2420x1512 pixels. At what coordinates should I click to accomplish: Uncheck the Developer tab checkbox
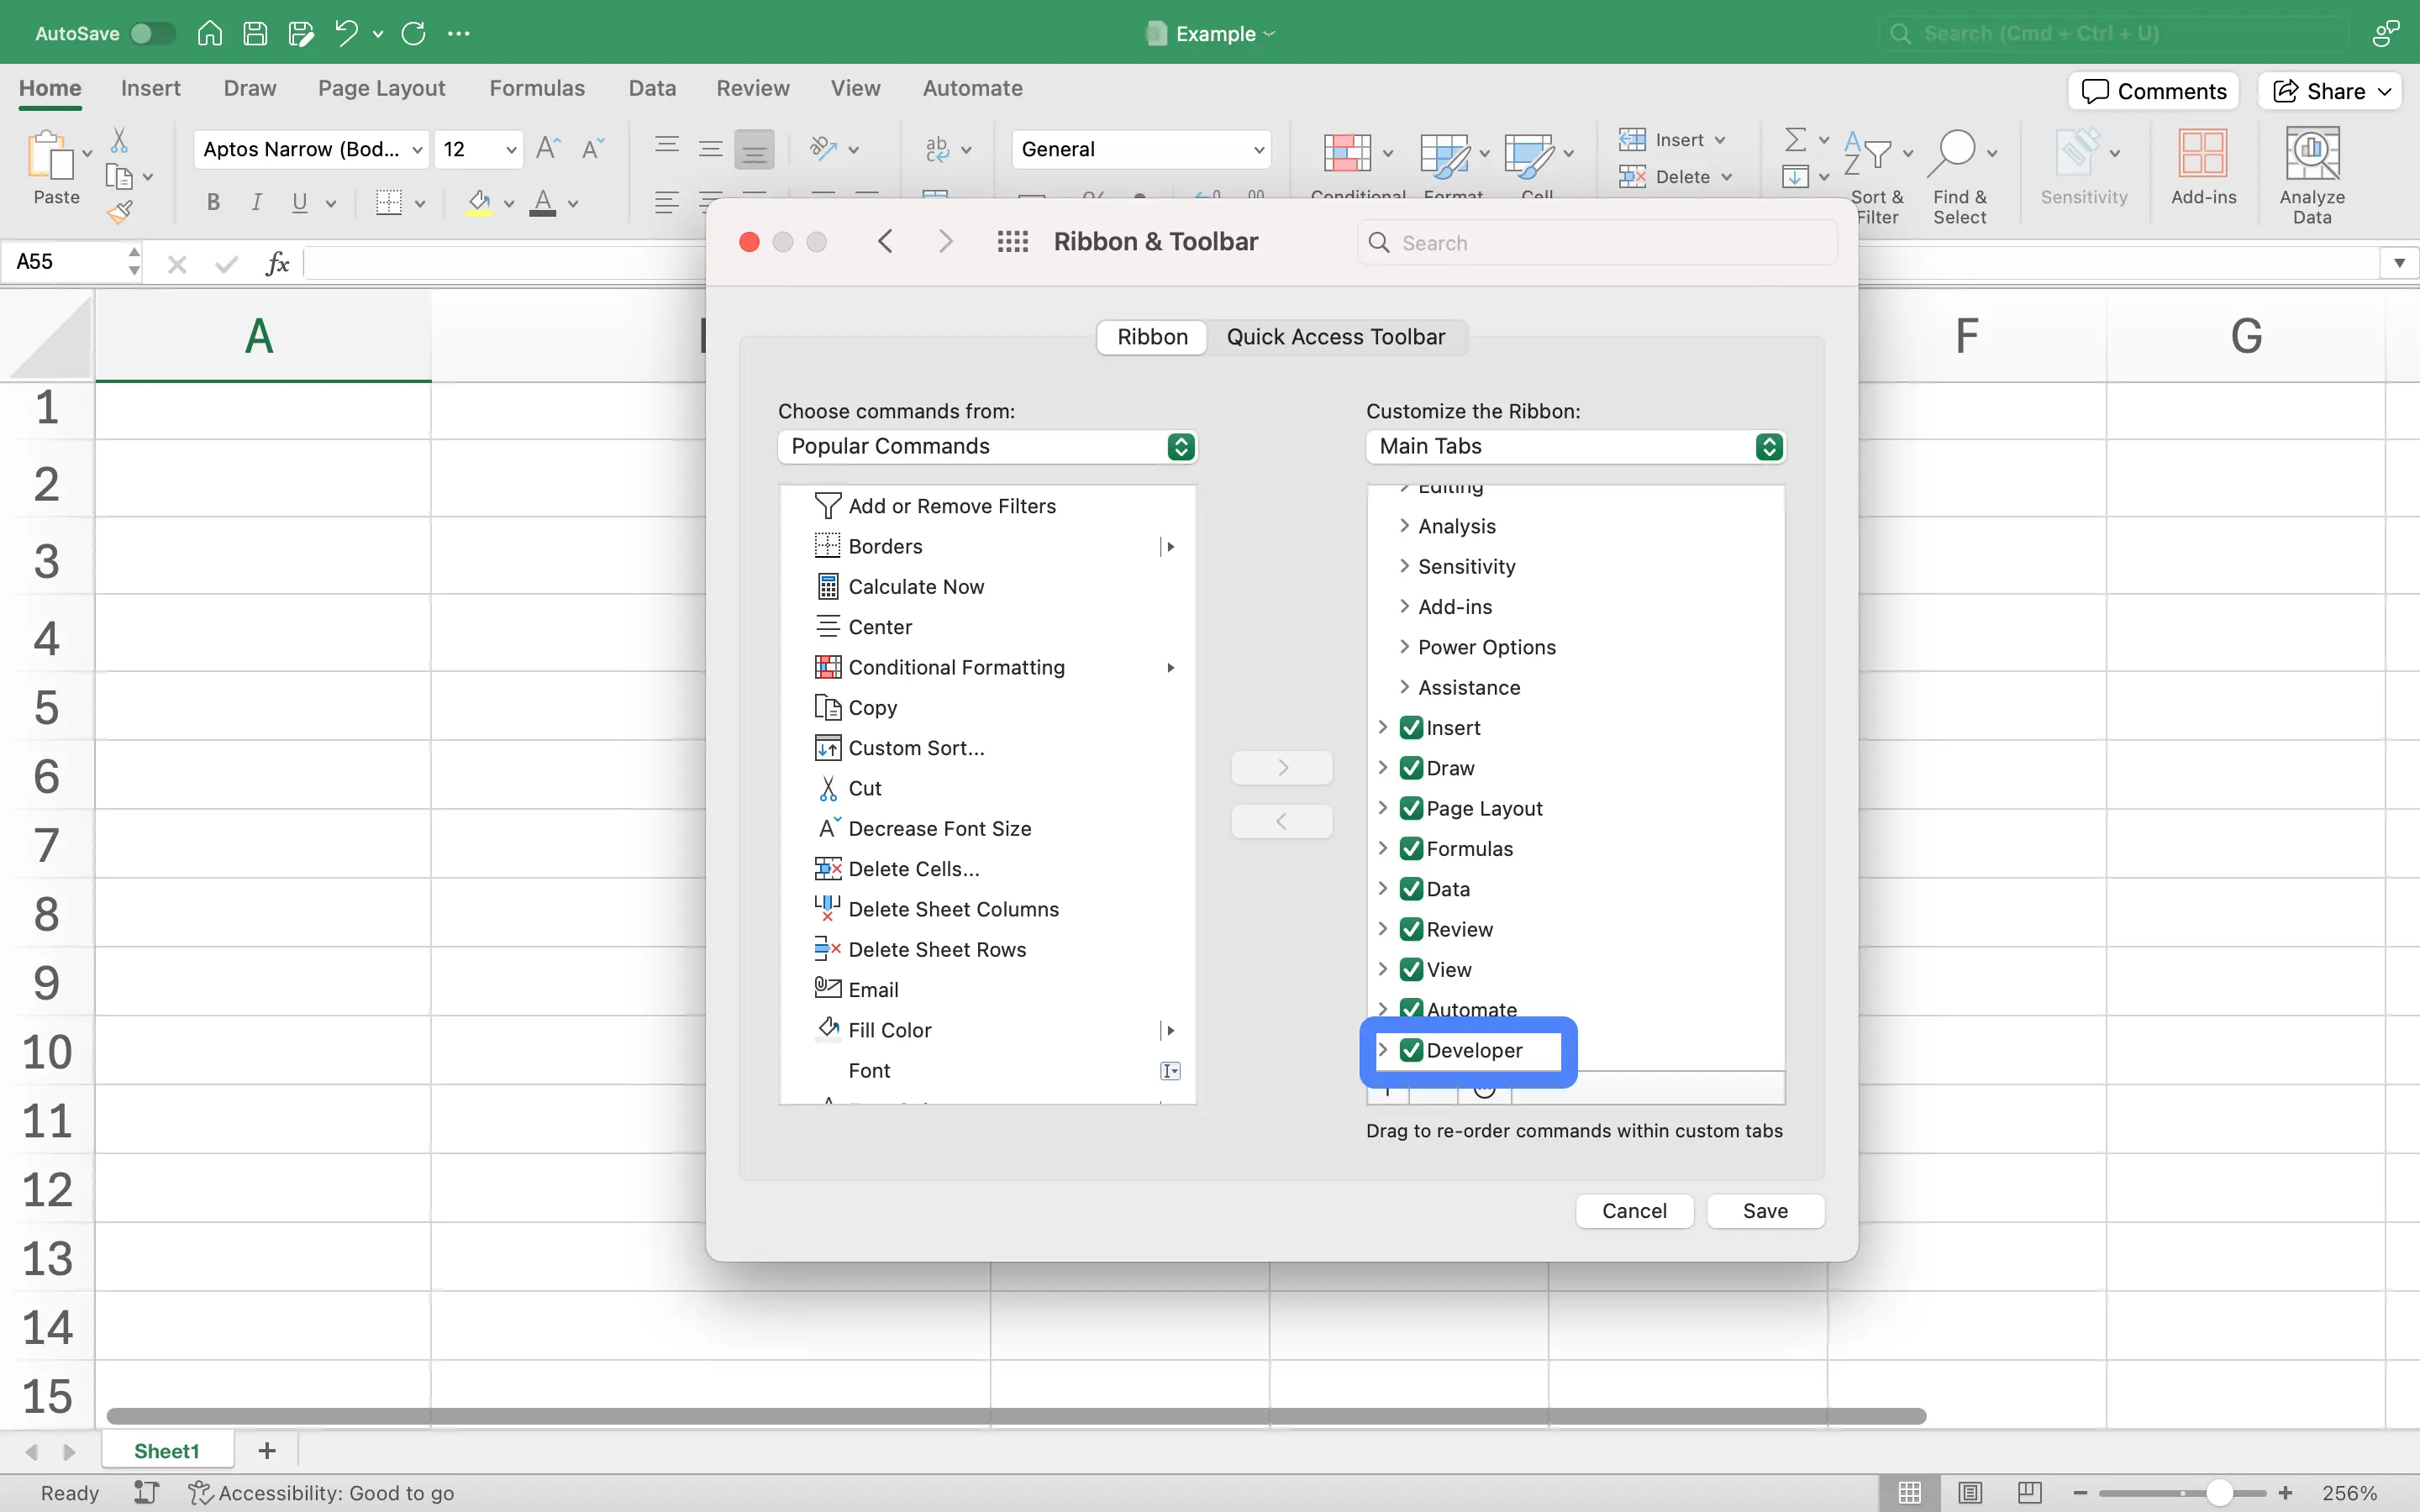[x=1411, y=1050]
